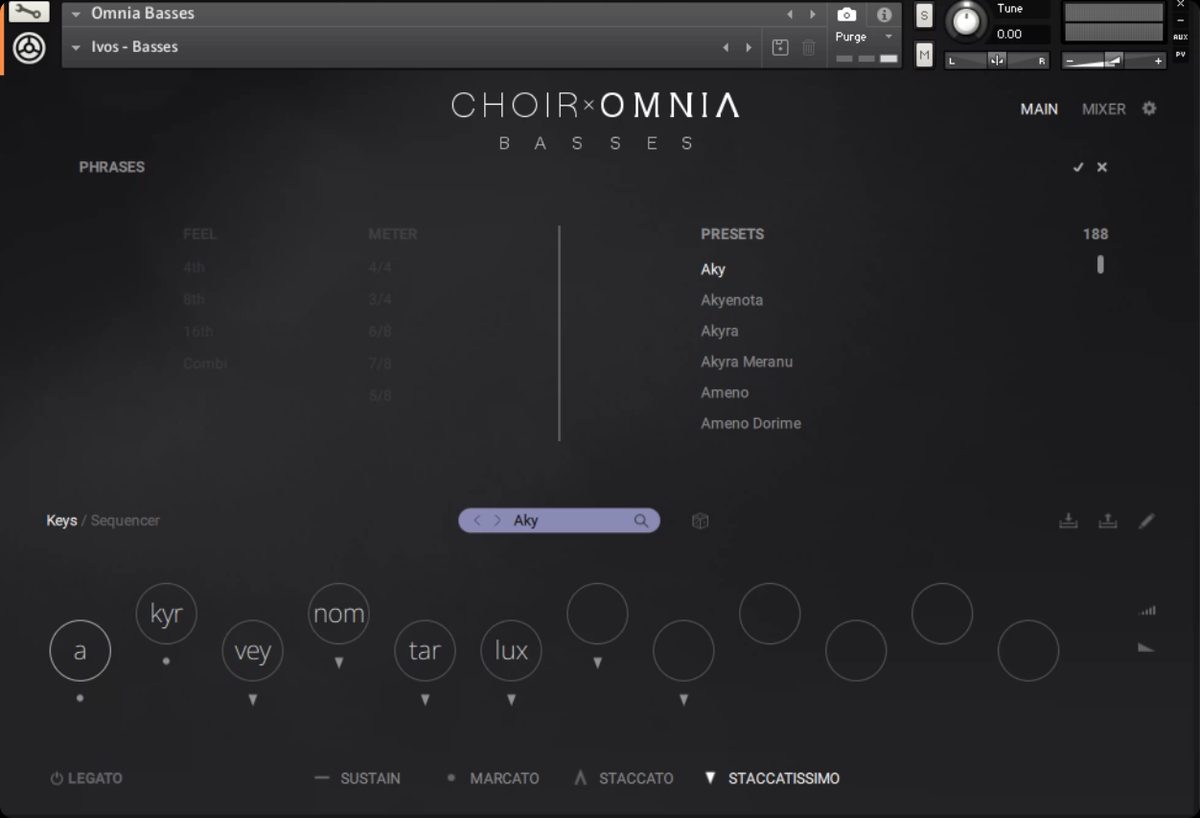Click the 'vey' syllable circle
This screenshot has width=1200, height=818.
click(x=252, y=651)
